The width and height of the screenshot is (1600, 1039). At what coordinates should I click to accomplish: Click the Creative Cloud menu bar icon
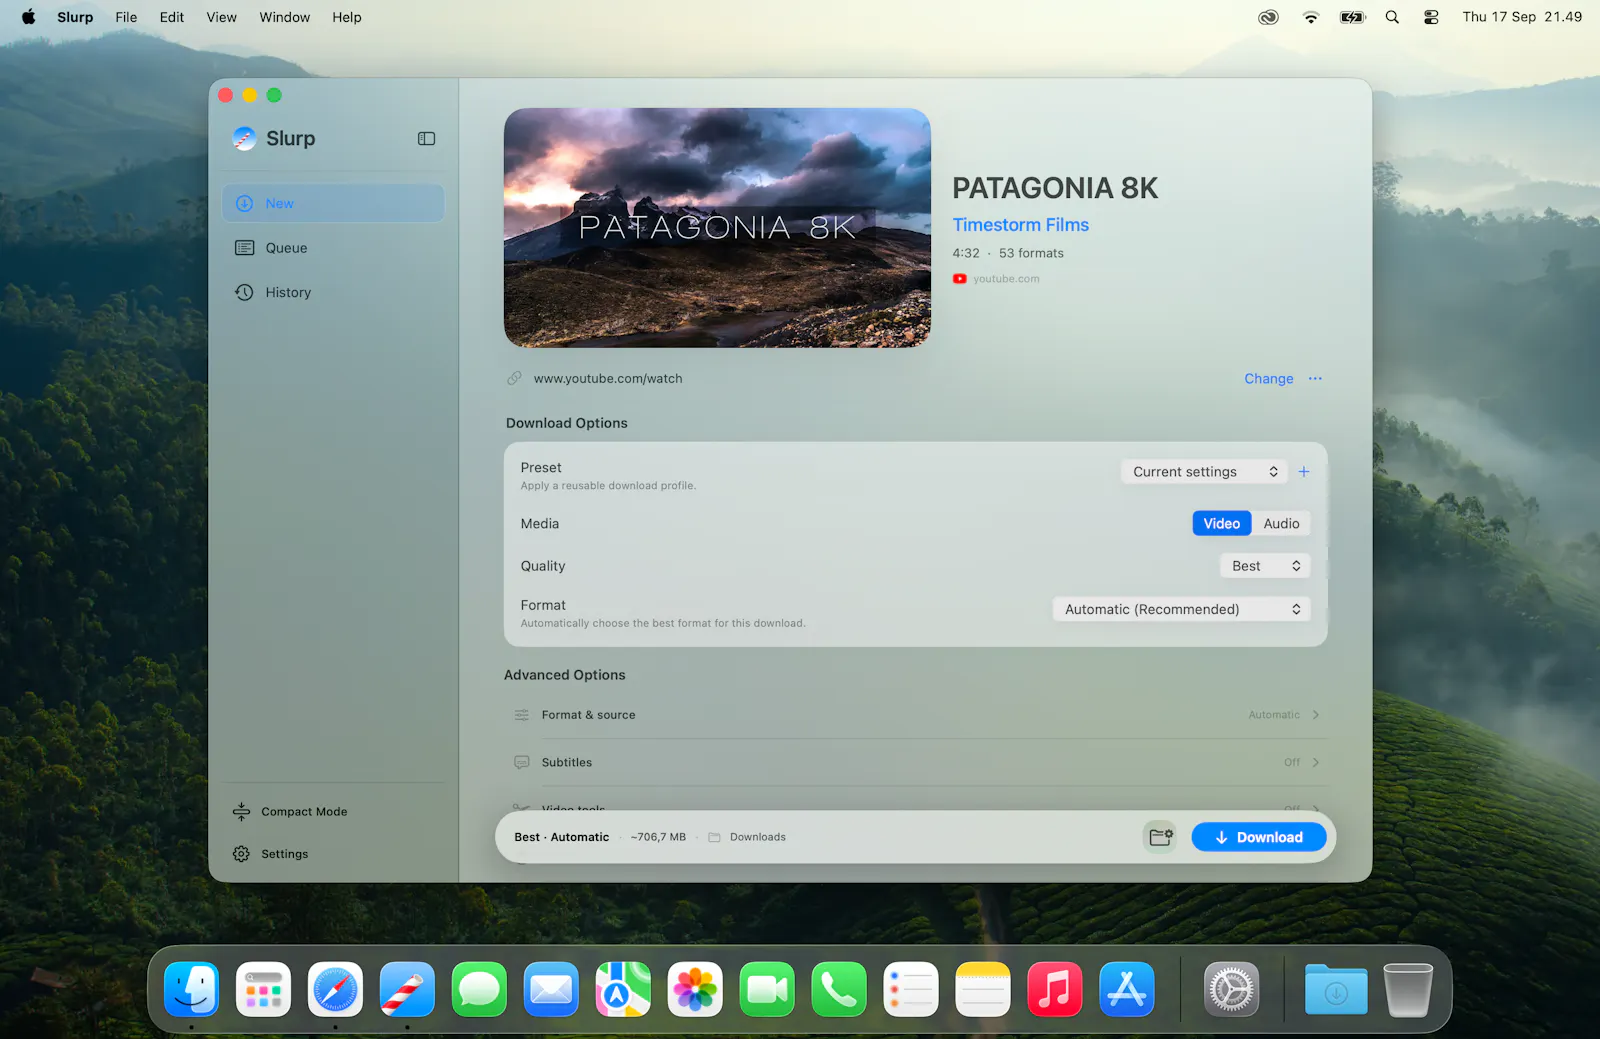[x=1268, y=17]
